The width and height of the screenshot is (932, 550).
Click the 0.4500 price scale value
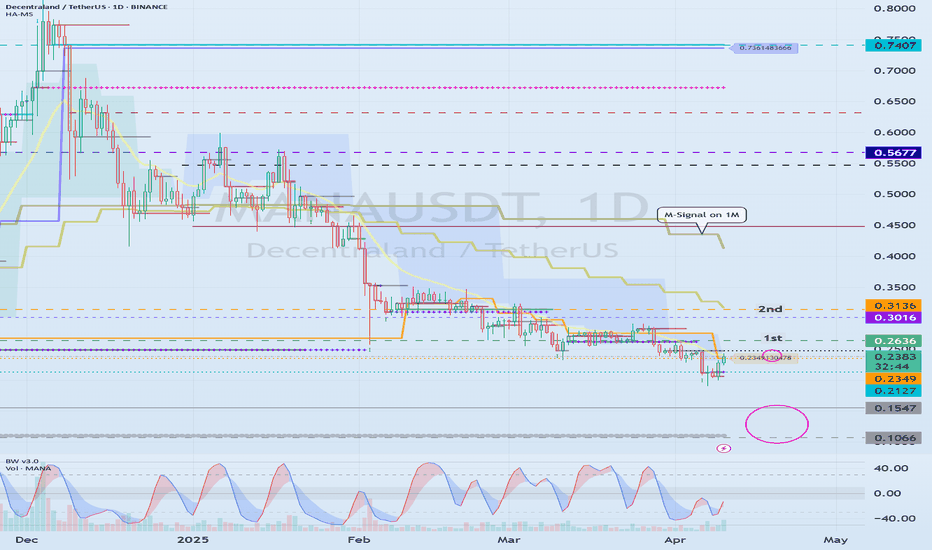895,225
